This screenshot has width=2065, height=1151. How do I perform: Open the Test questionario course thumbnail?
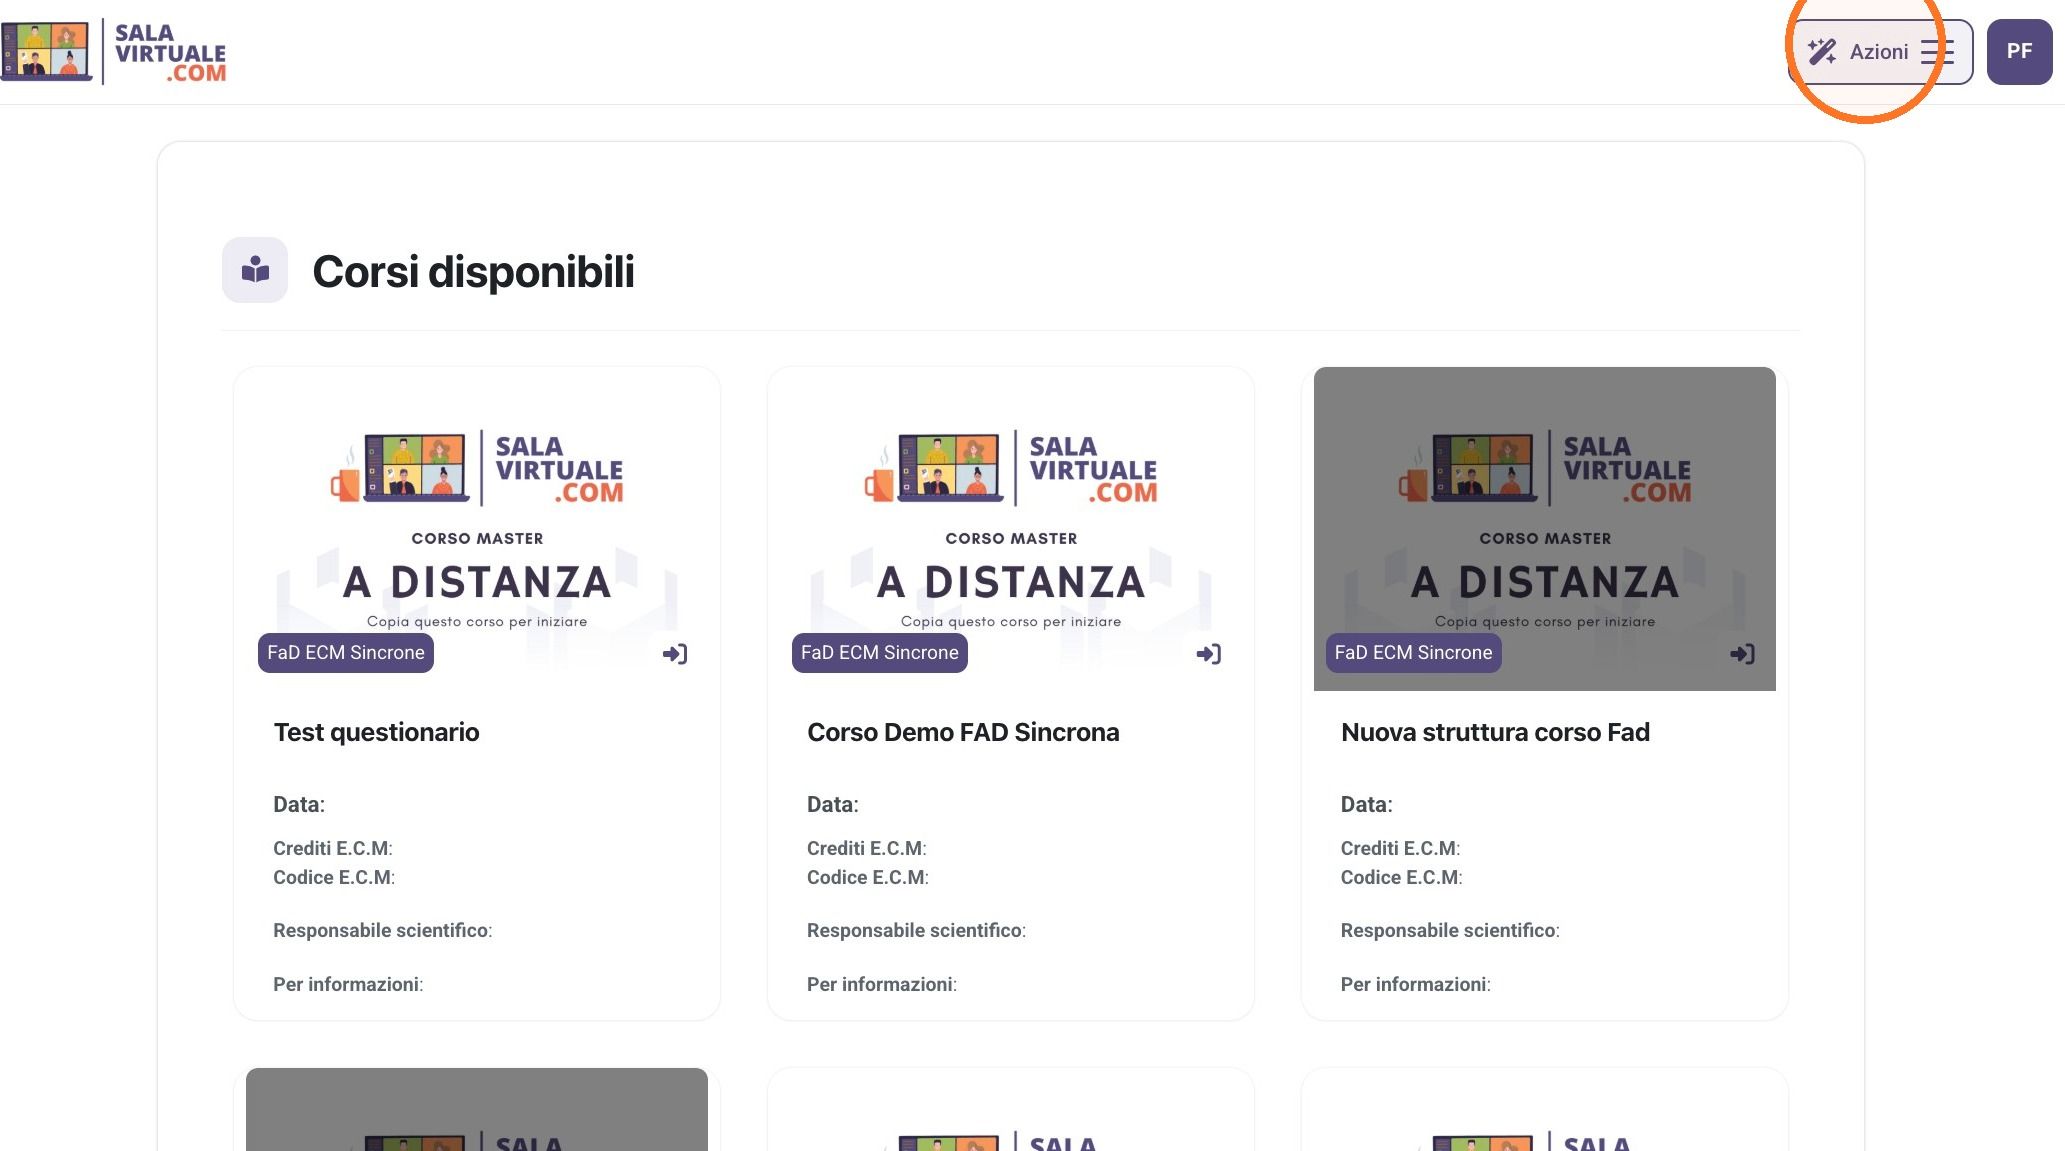477,528
